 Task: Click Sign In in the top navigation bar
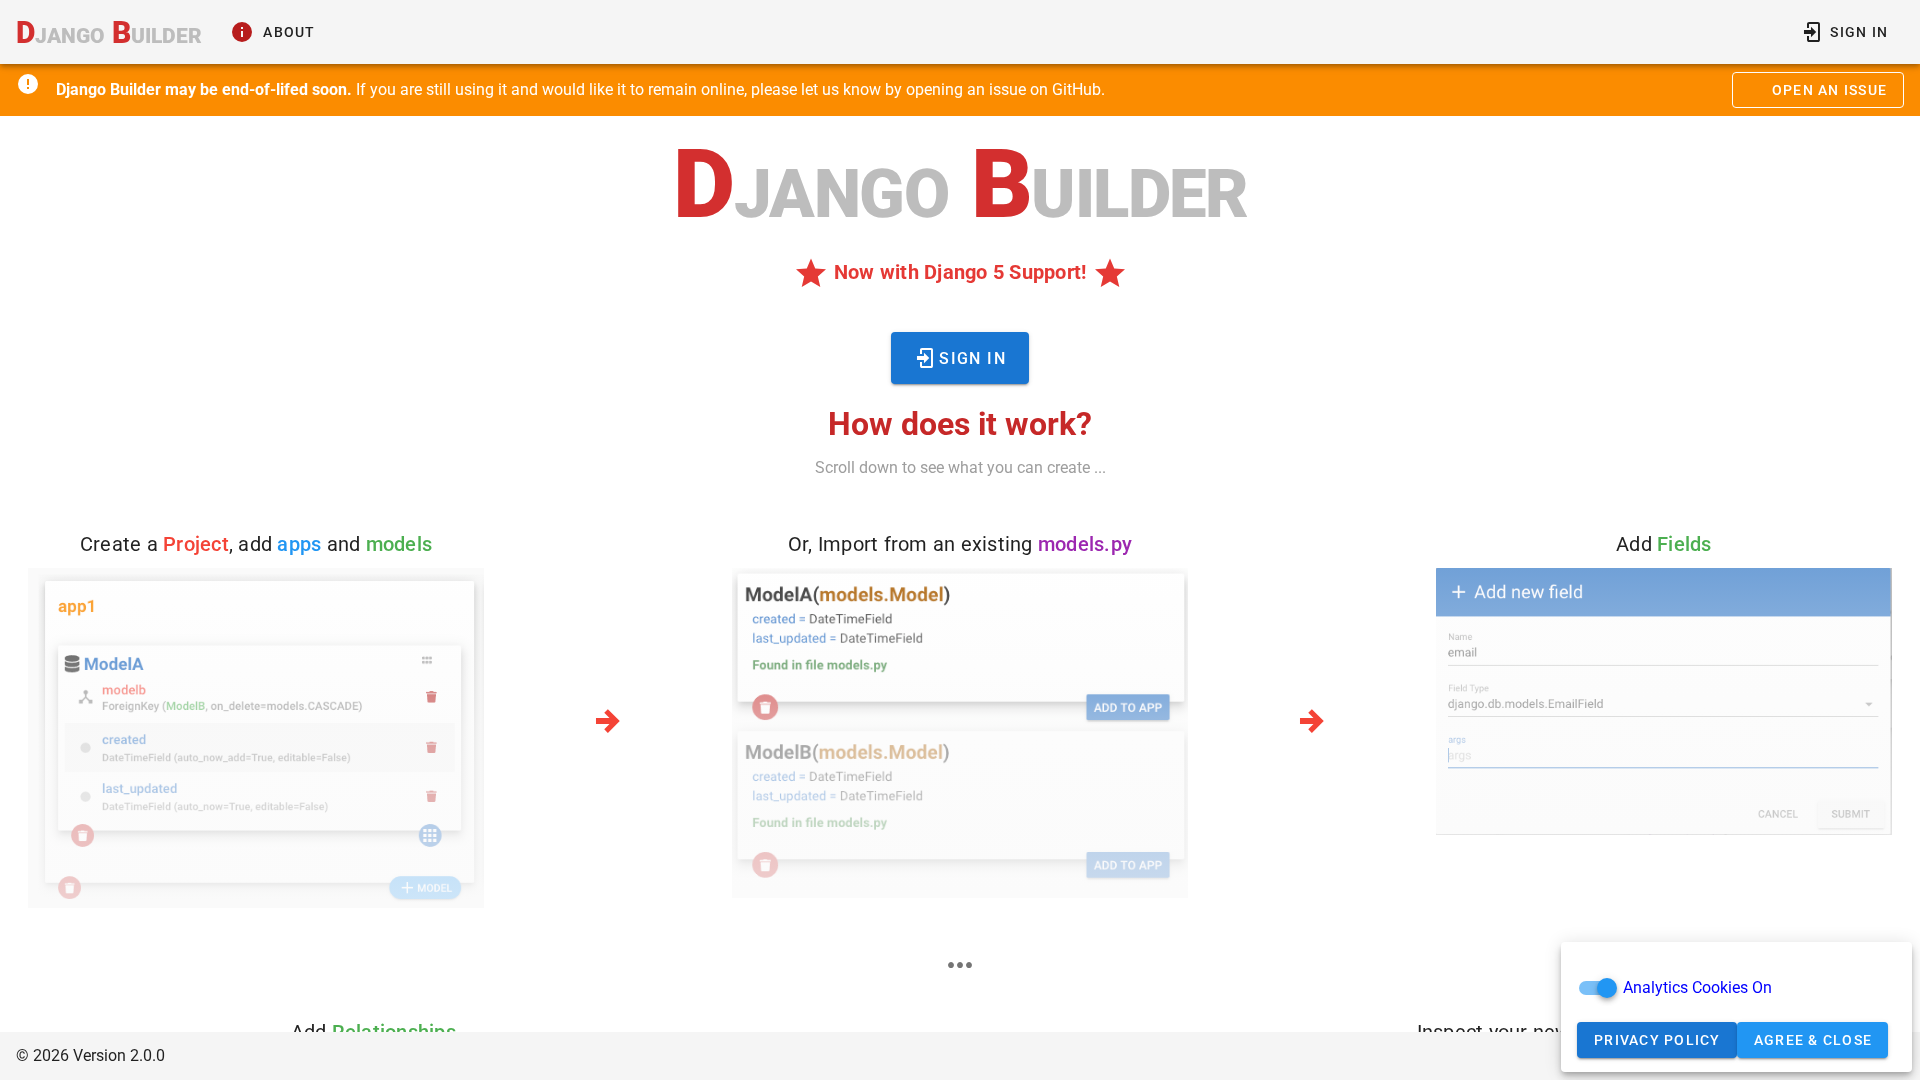[x=1845, y=32]
